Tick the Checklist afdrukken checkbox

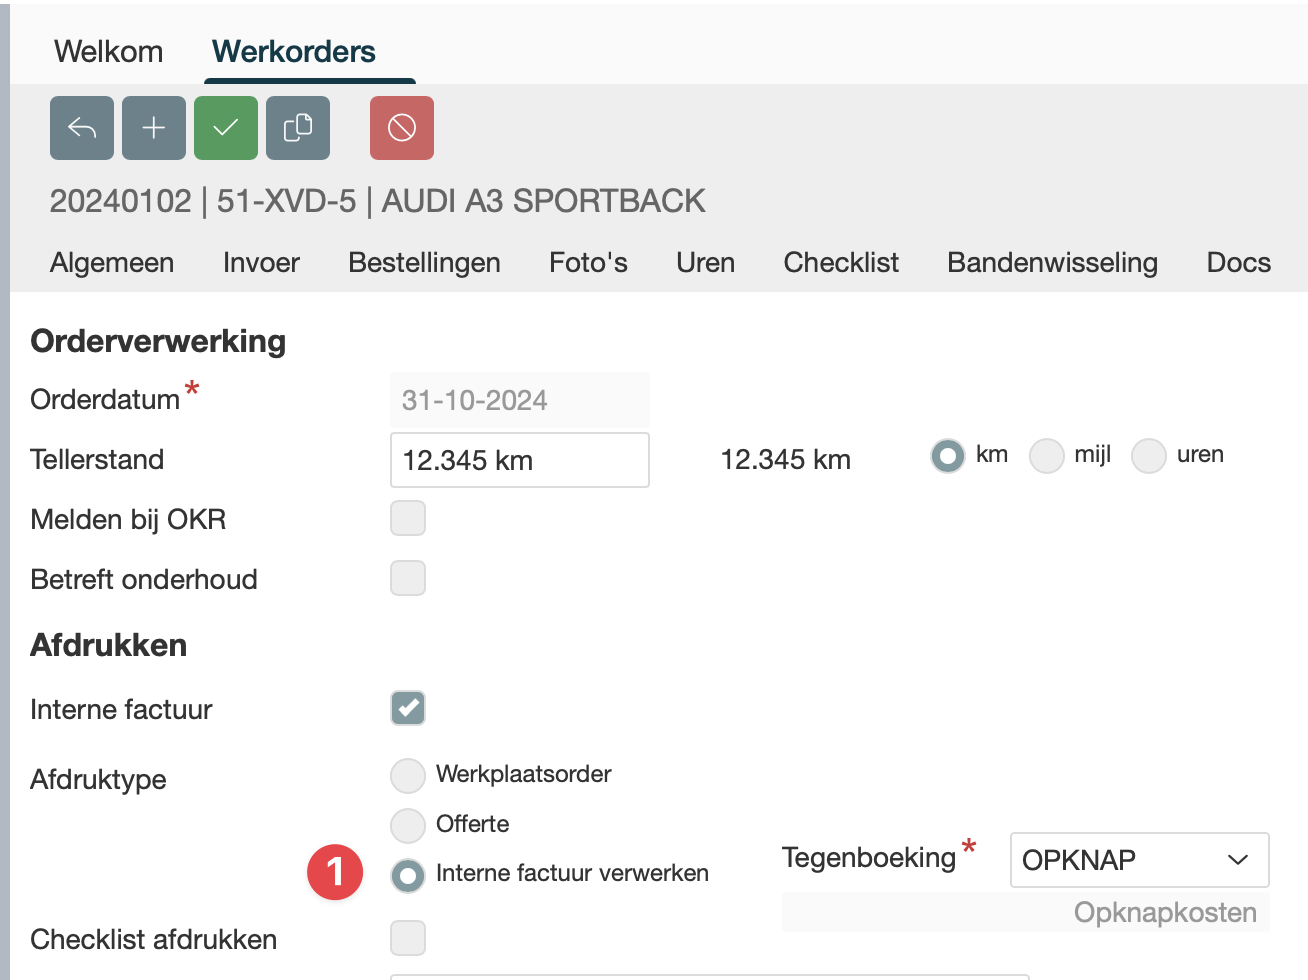point(408,939)
